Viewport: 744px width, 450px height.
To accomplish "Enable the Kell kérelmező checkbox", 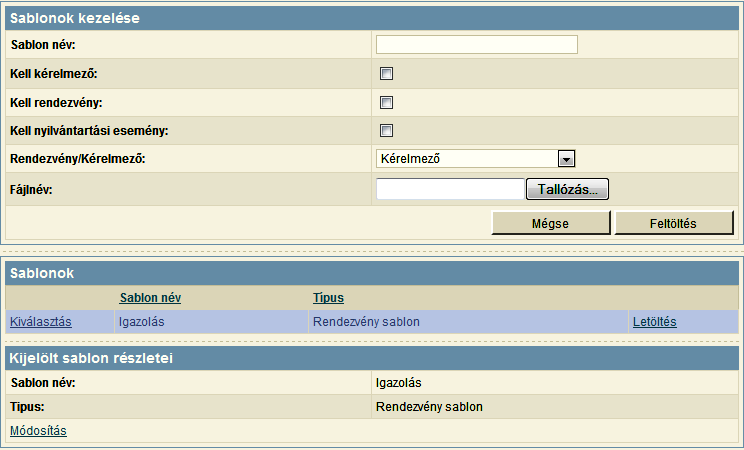I will [x=386, y=74].
